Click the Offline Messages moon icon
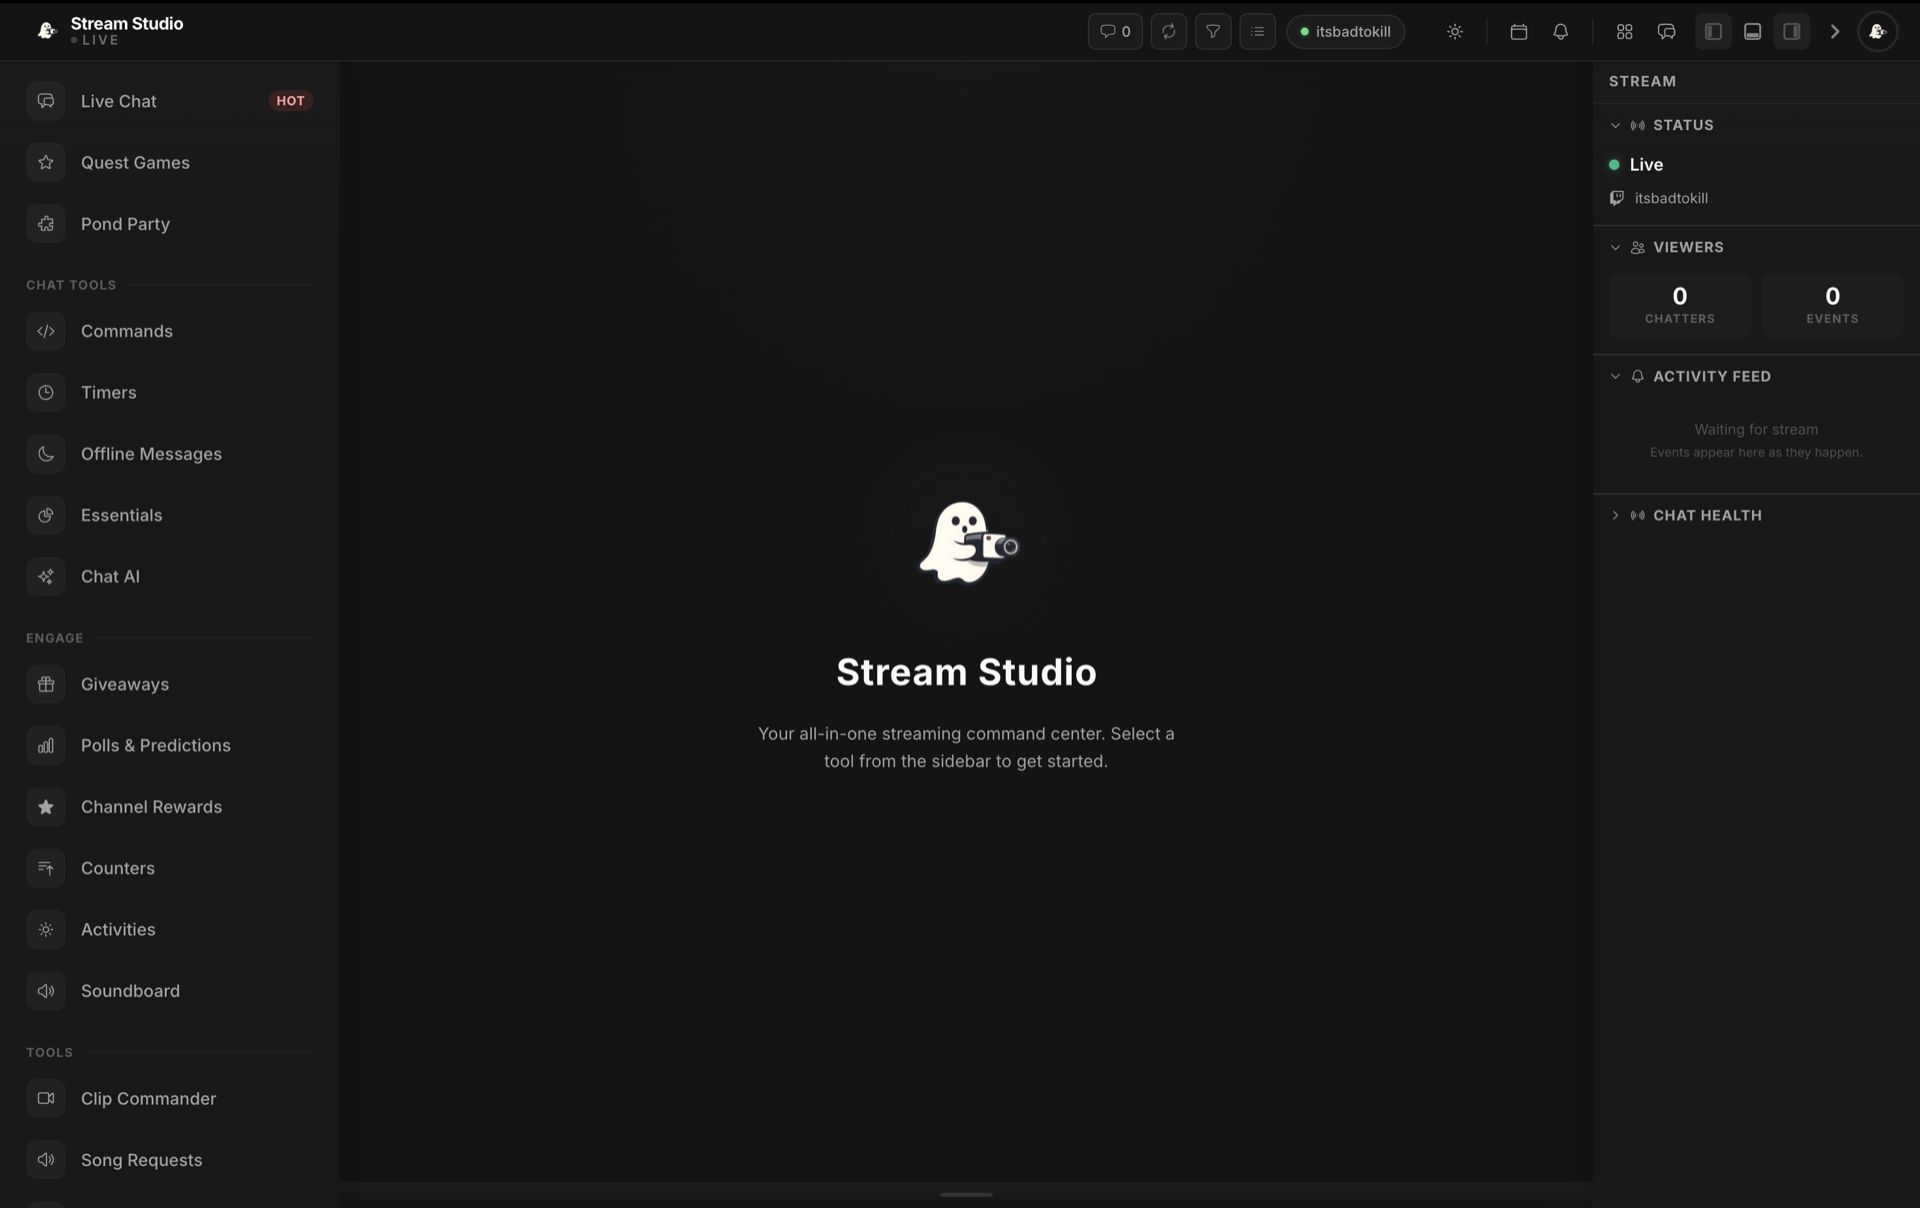The image size is (1920, 1208). point(46,454)
